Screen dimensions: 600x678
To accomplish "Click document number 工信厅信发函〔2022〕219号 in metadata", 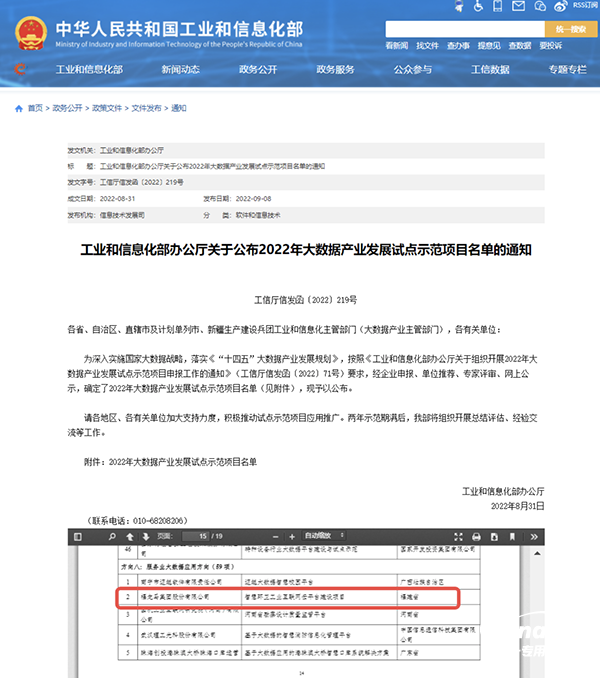I will [142, 182].
